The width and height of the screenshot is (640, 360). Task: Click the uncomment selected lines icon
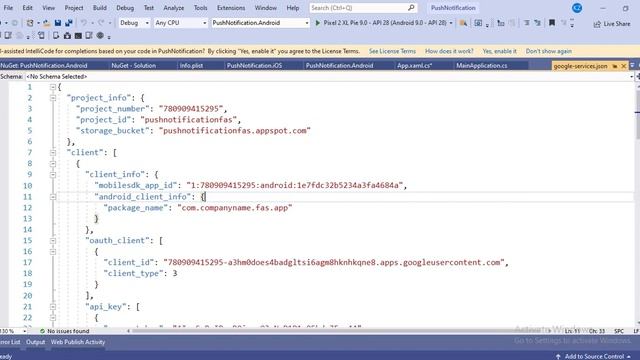point(538,23)
